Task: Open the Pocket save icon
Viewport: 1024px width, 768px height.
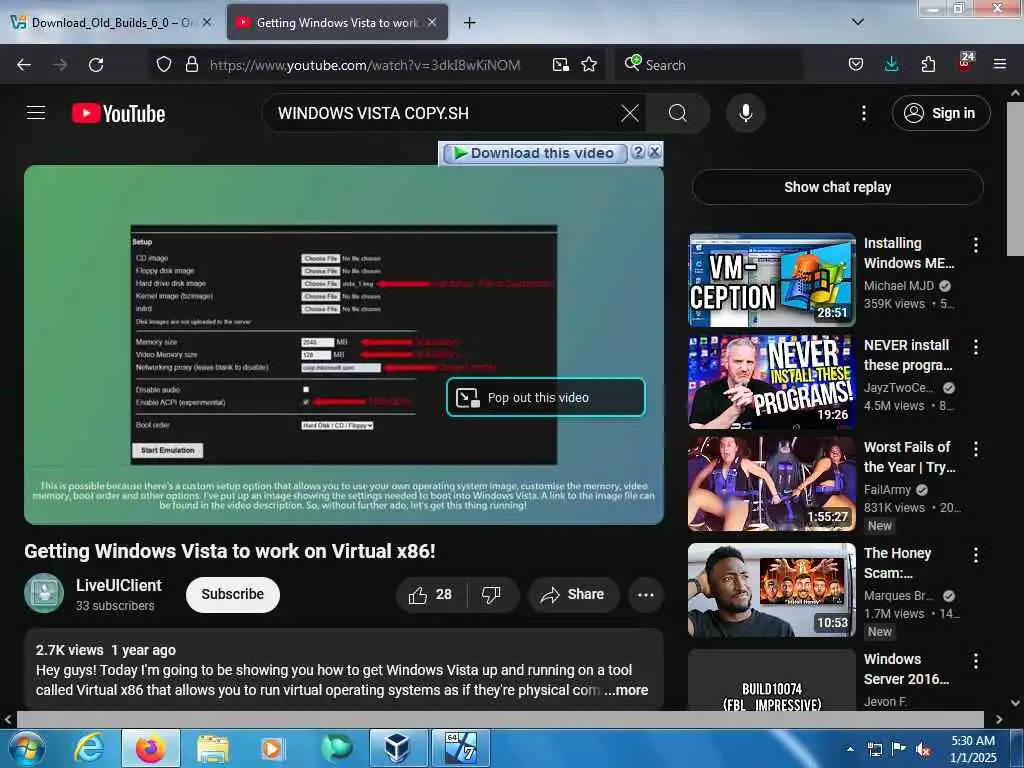Action: [856, 65]
